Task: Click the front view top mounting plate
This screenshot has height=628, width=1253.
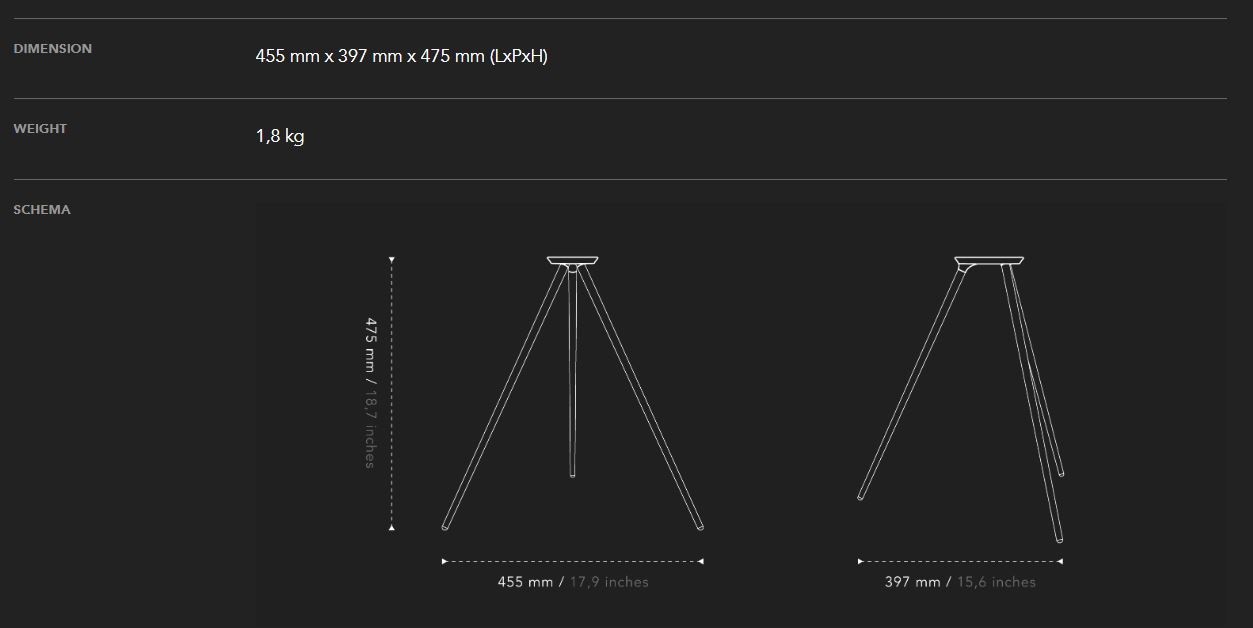Action: tap(573, 261)
